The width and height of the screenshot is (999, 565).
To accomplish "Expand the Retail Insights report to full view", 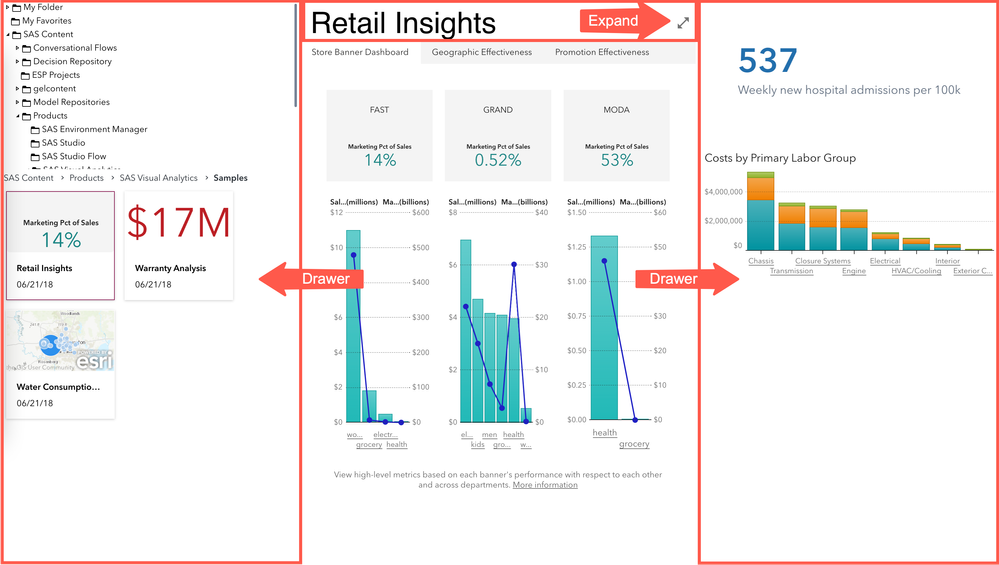I will click(x=682, y=23).
